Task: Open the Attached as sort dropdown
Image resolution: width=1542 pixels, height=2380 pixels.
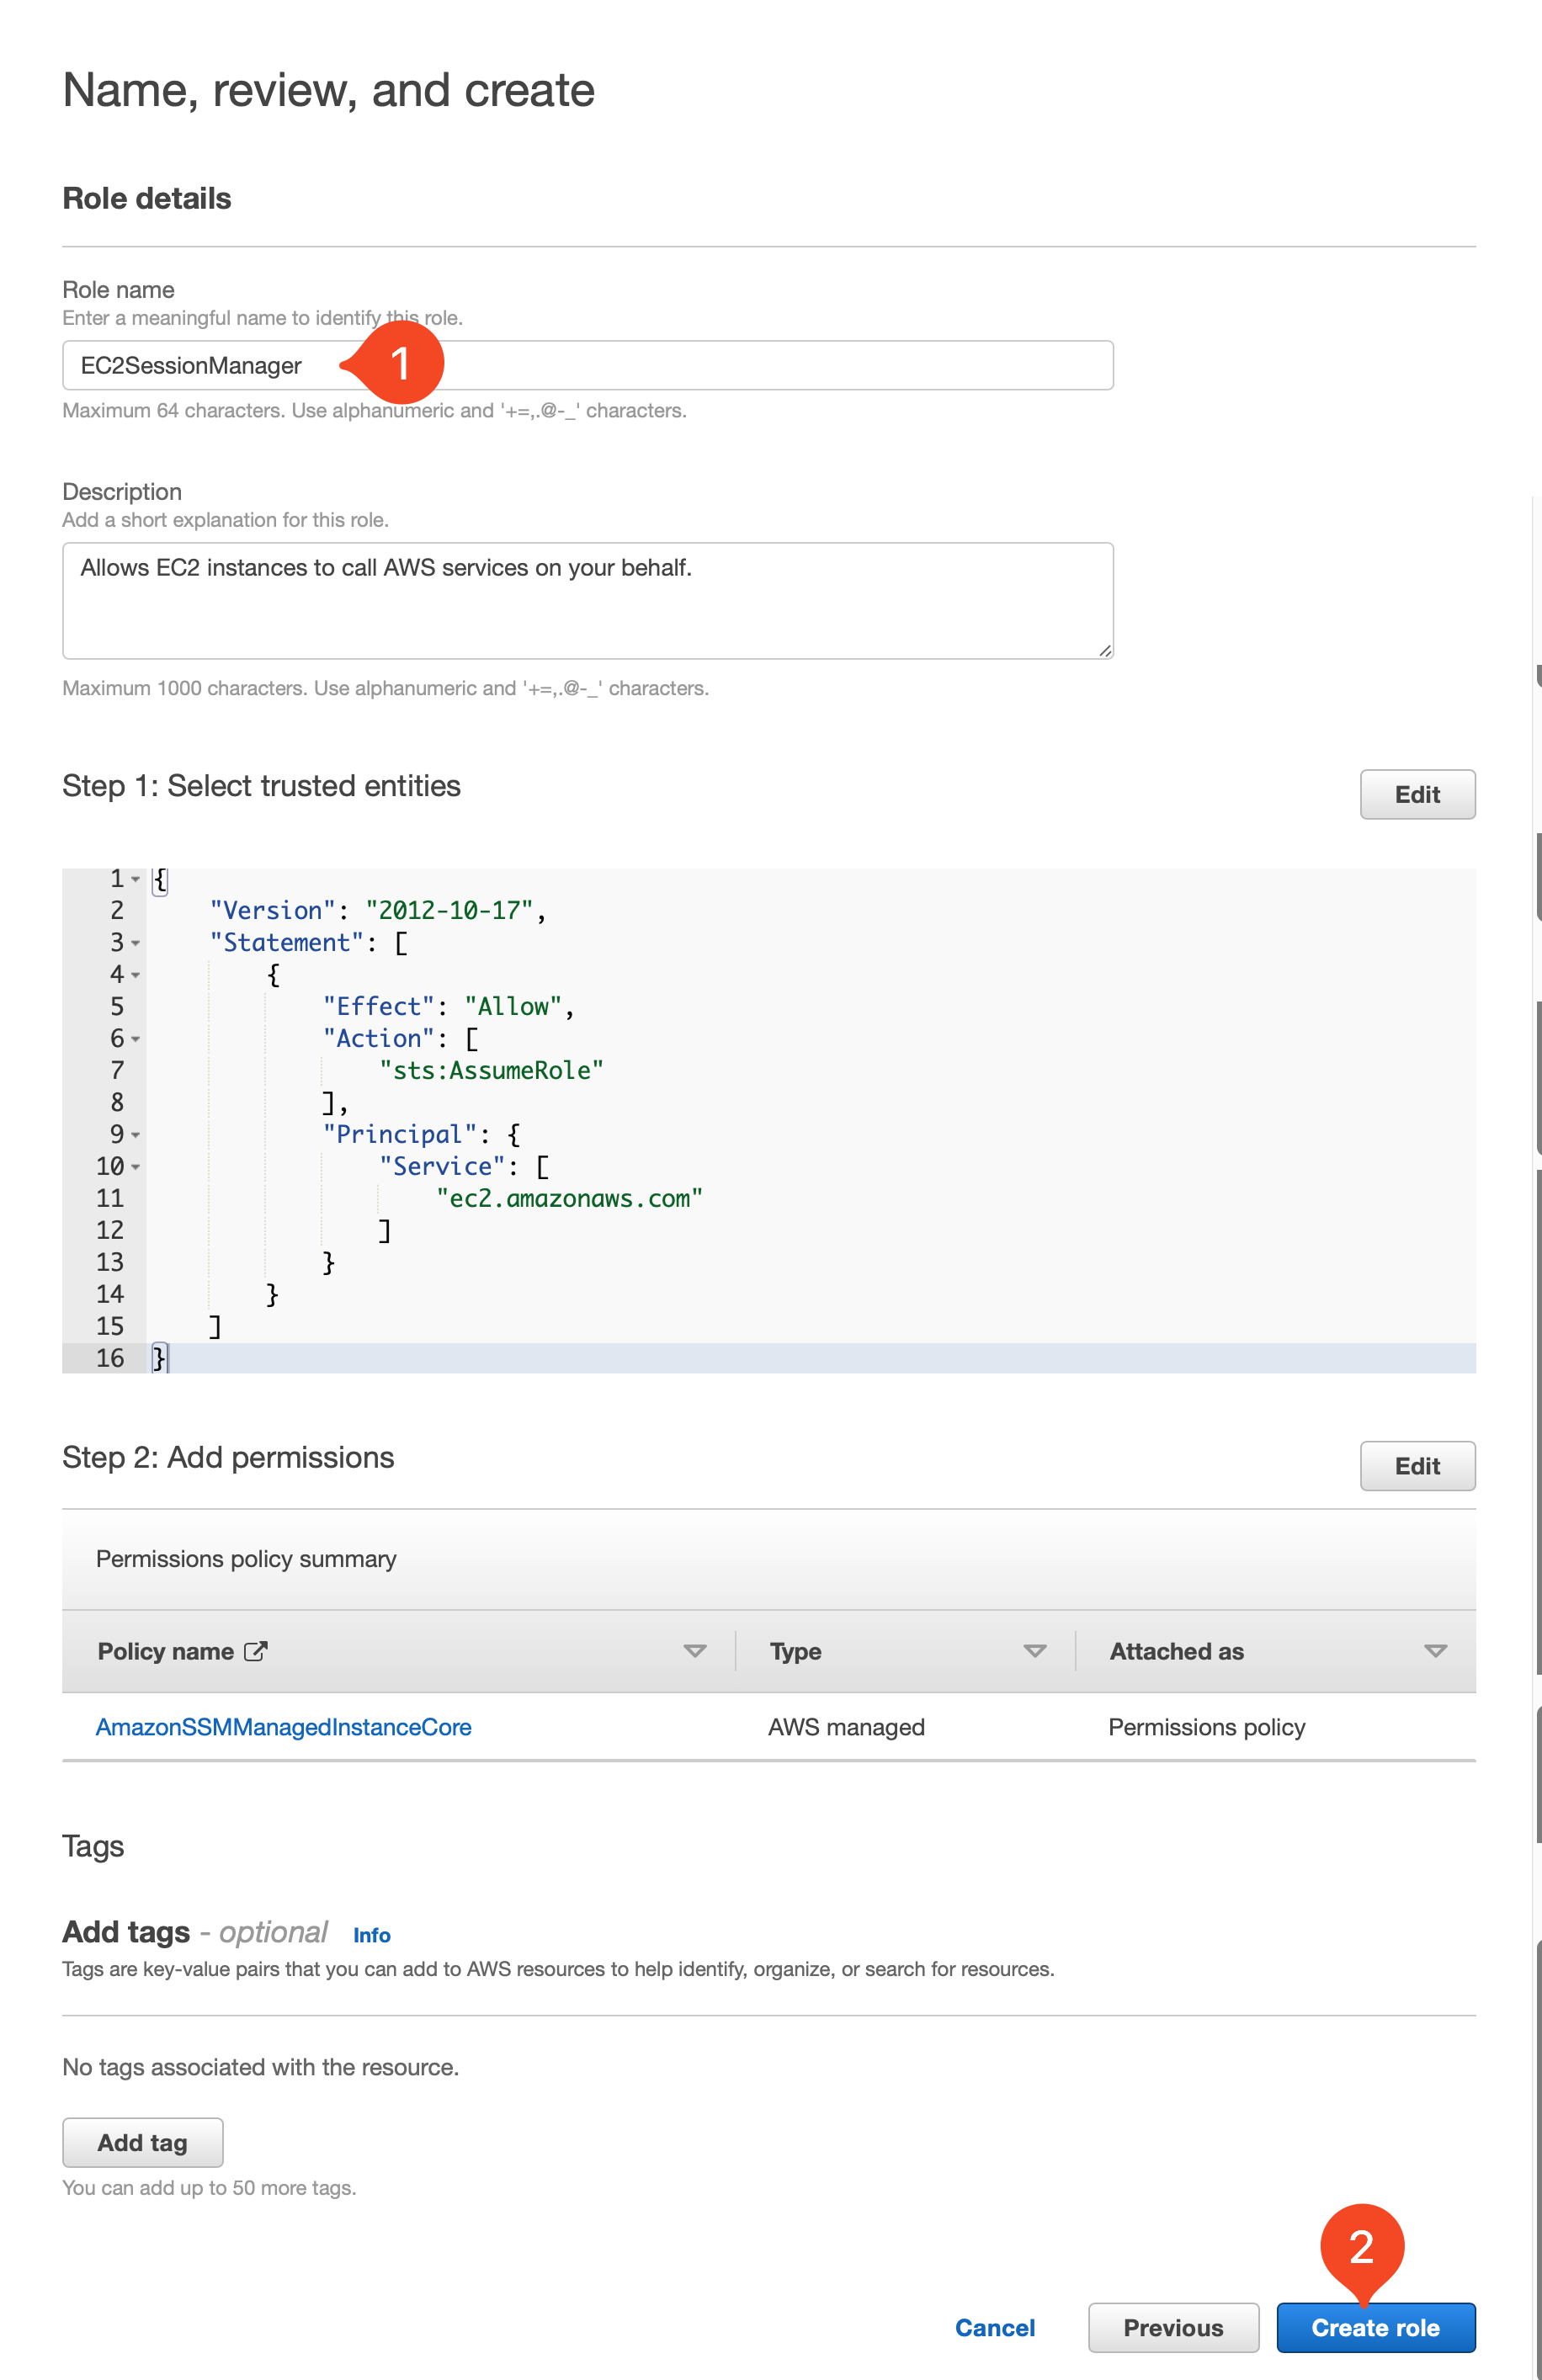Action: (x=1434, y=1651)
